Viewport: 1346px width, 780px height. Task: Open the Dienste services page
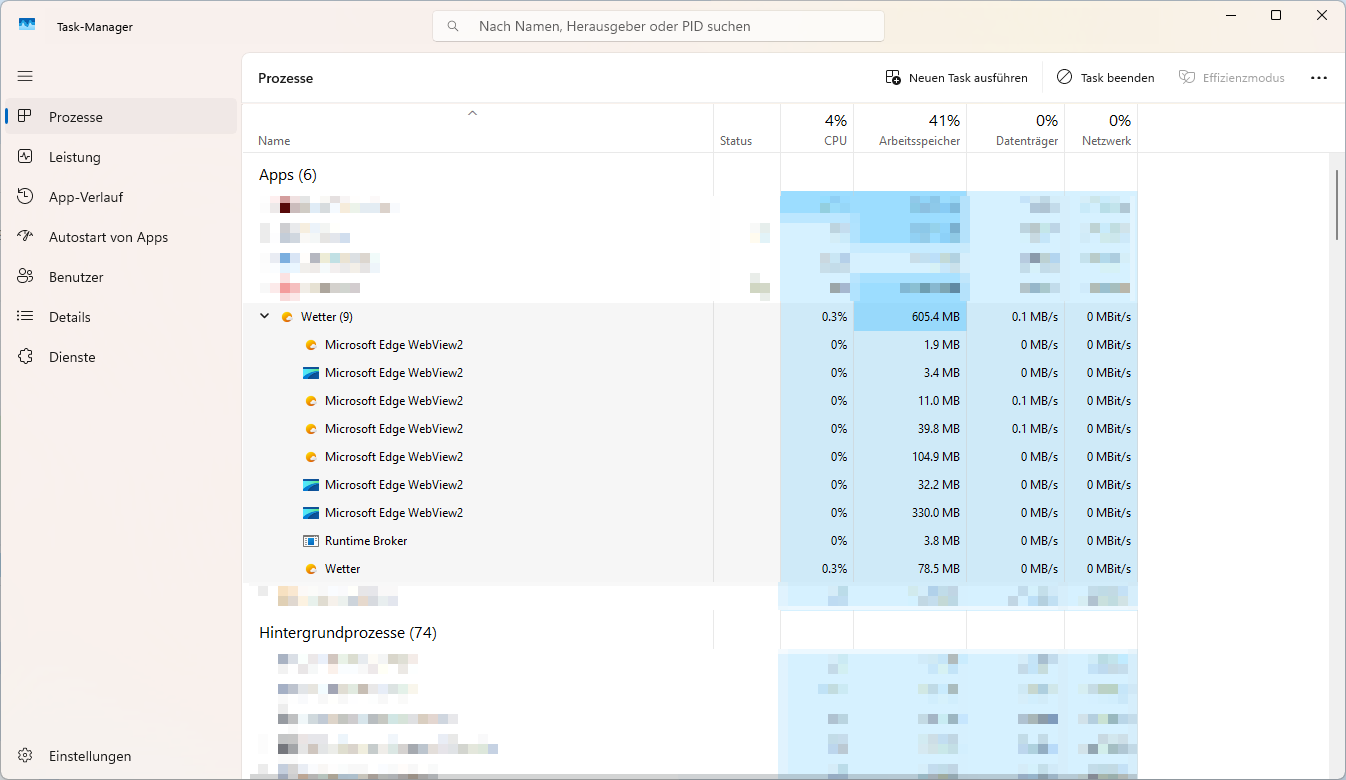click(x=121, y=357)
